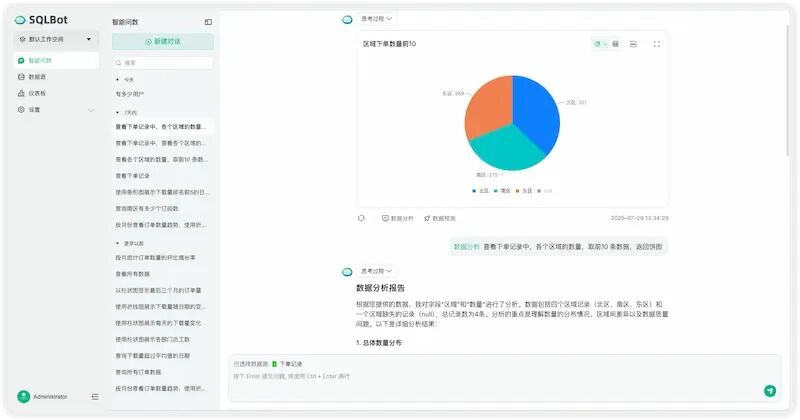800x420 pixels.
Task: Click the 下单记录 datasource chip in input box
Action: click(287, 364)
